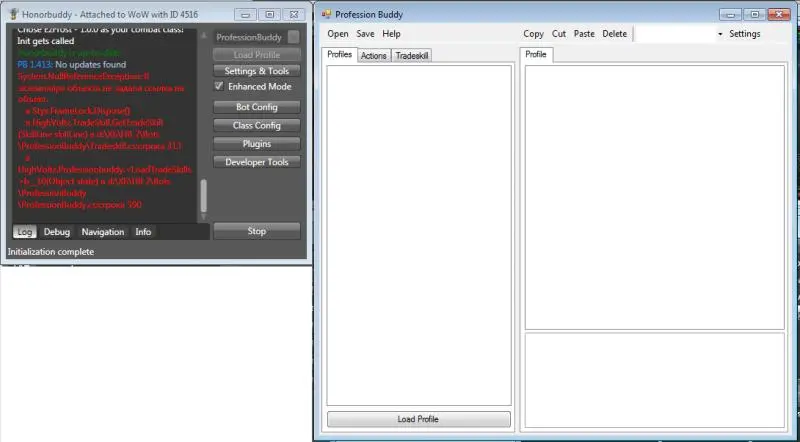The image size is (800, 442).
Task: Click Copy in the toolbar
Action: [533, 34]
